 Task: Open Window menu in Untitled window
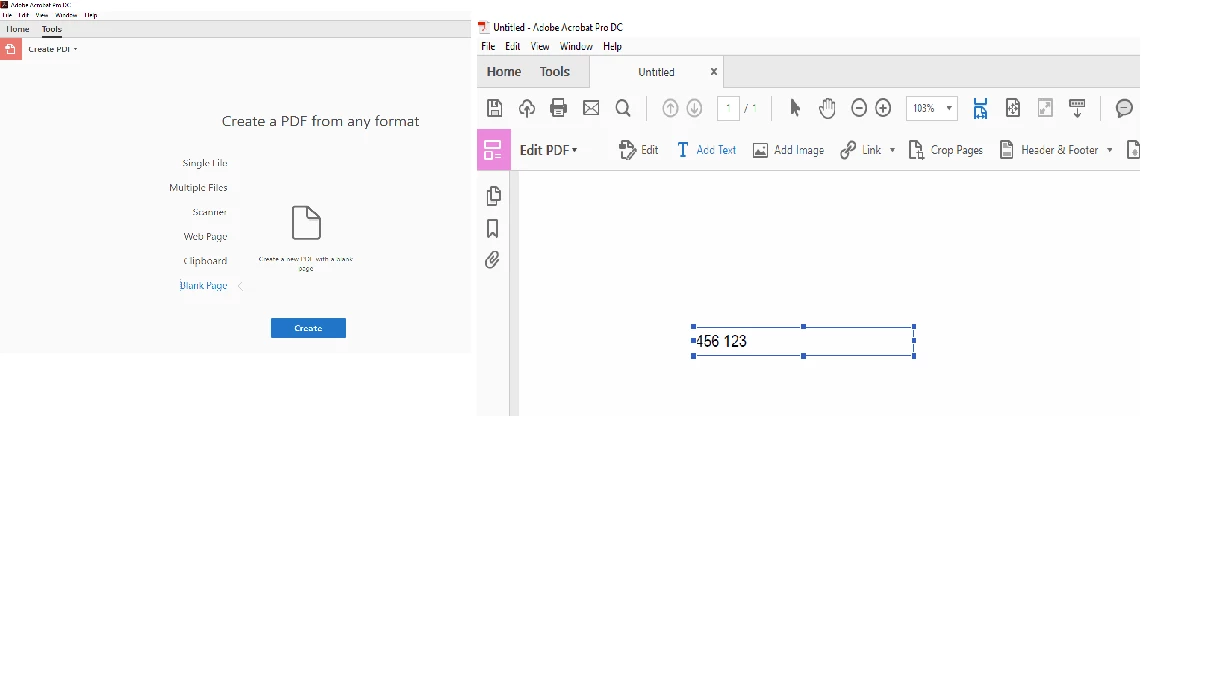click(576, 46)
